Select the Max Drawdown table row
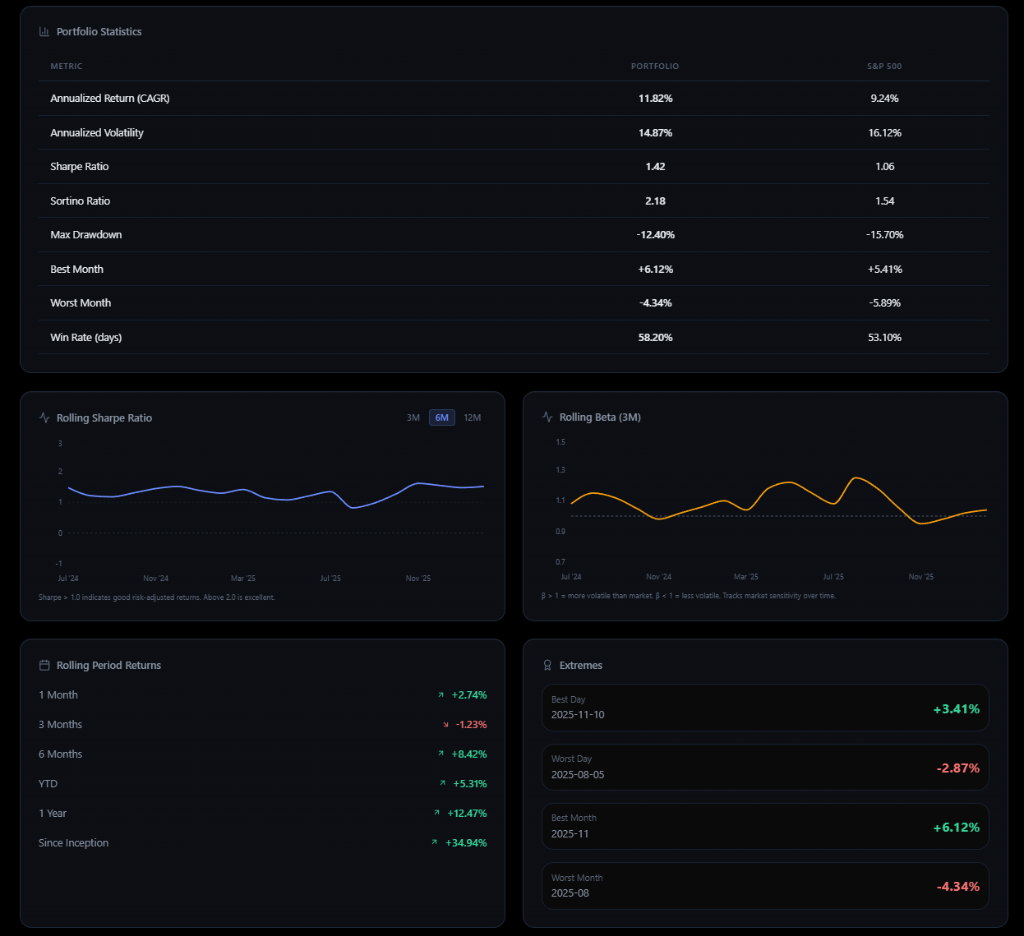Viewport: 1024px width, 936px height. (504, 235)
